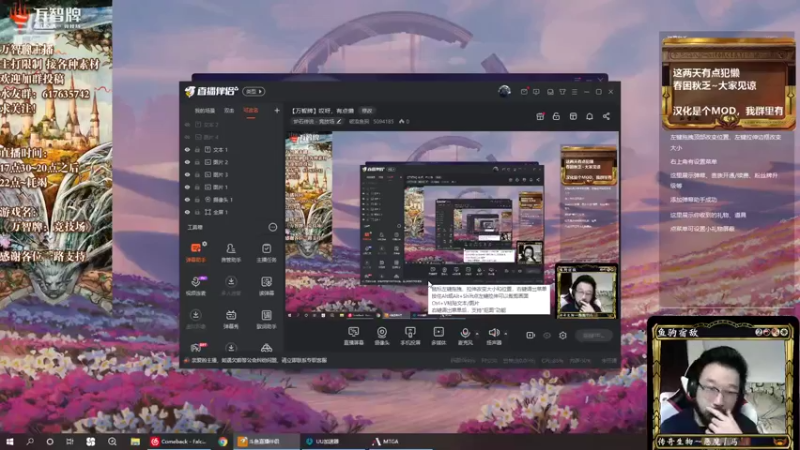Screen dimensions: 800x450
Task: Click 修改 to edit stream title
Action: [x=367, y=111]
